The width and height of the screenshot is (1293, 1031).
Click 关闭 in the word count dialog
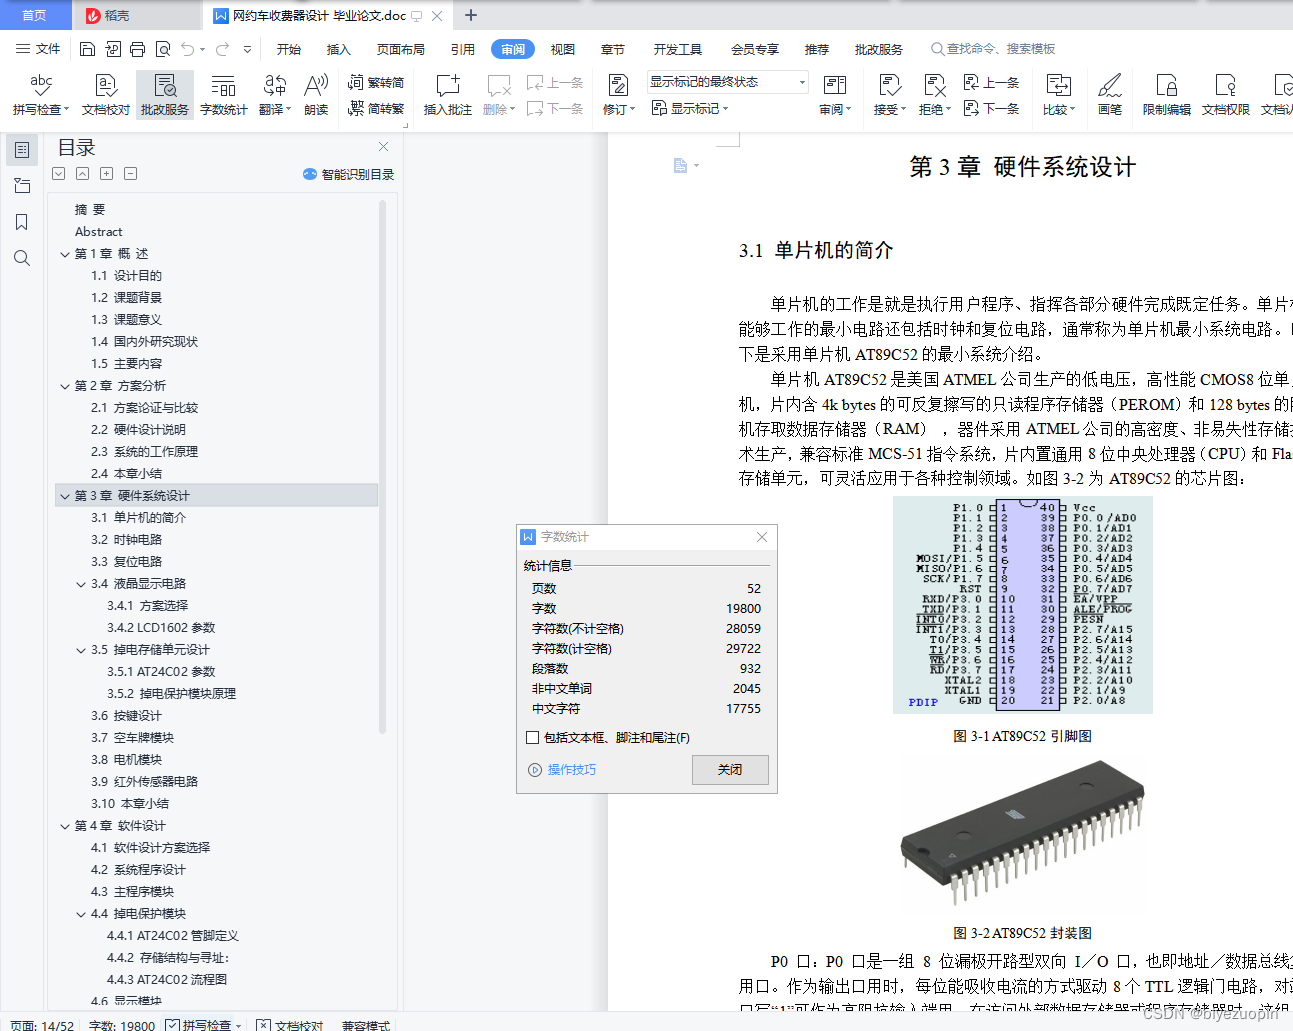tap(730, 770)
